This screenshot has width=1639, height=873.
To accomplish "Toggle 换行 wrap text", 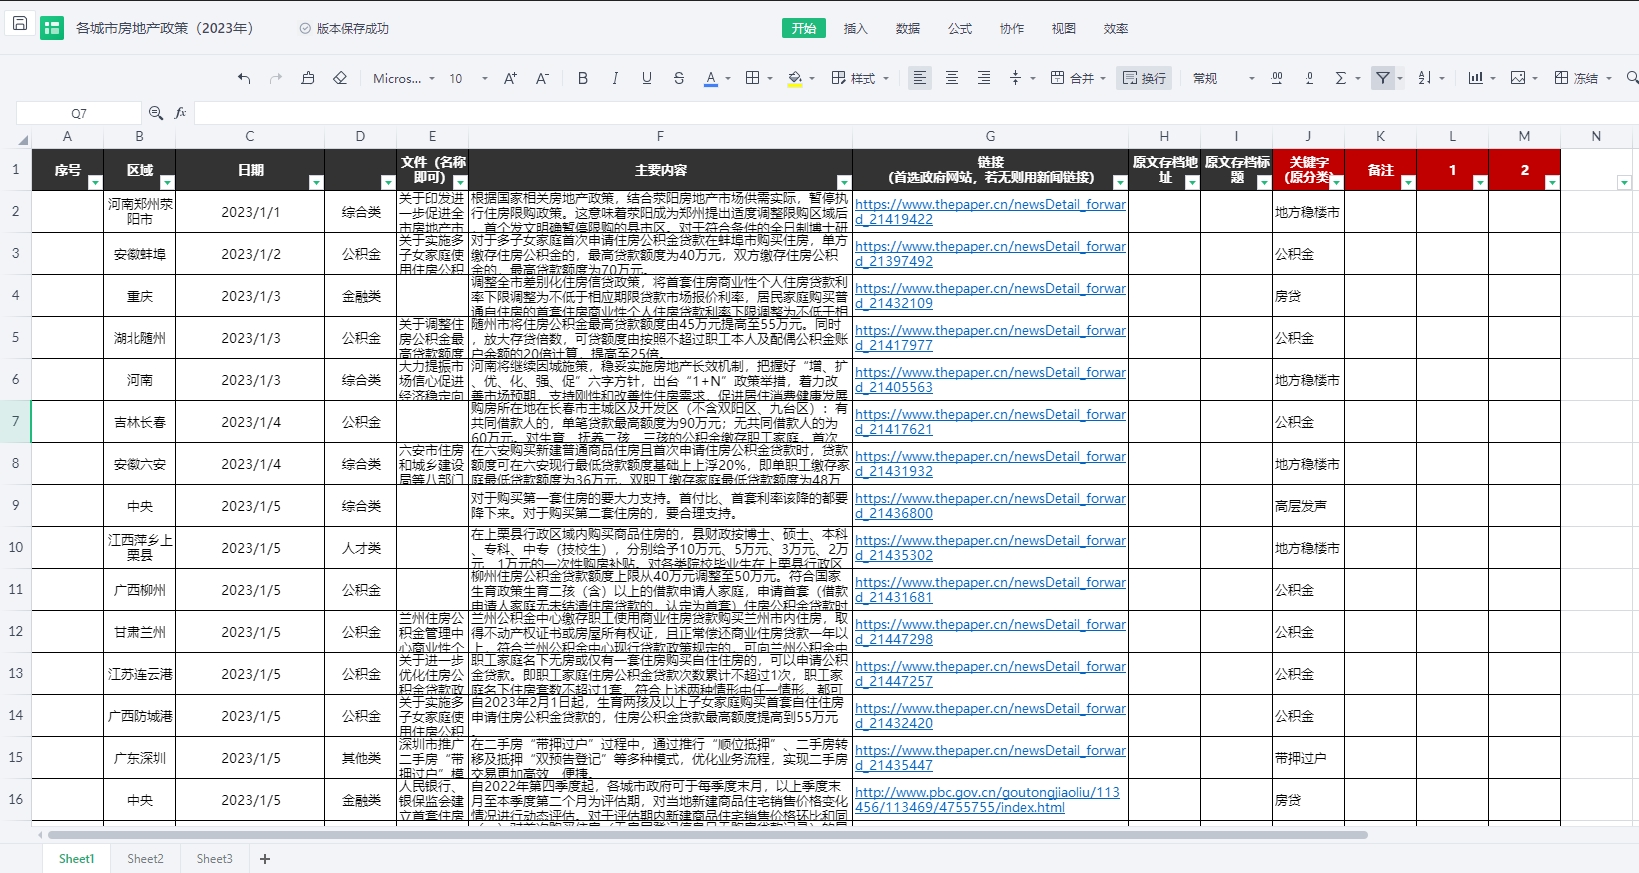I will click(1145, 78).
